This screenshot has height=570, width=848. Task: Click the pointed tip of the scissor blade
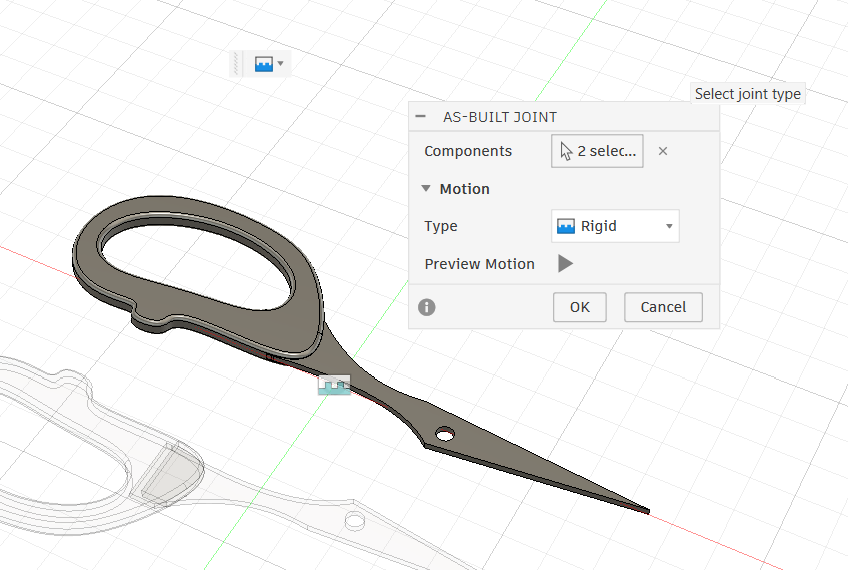tap(647, 511)
